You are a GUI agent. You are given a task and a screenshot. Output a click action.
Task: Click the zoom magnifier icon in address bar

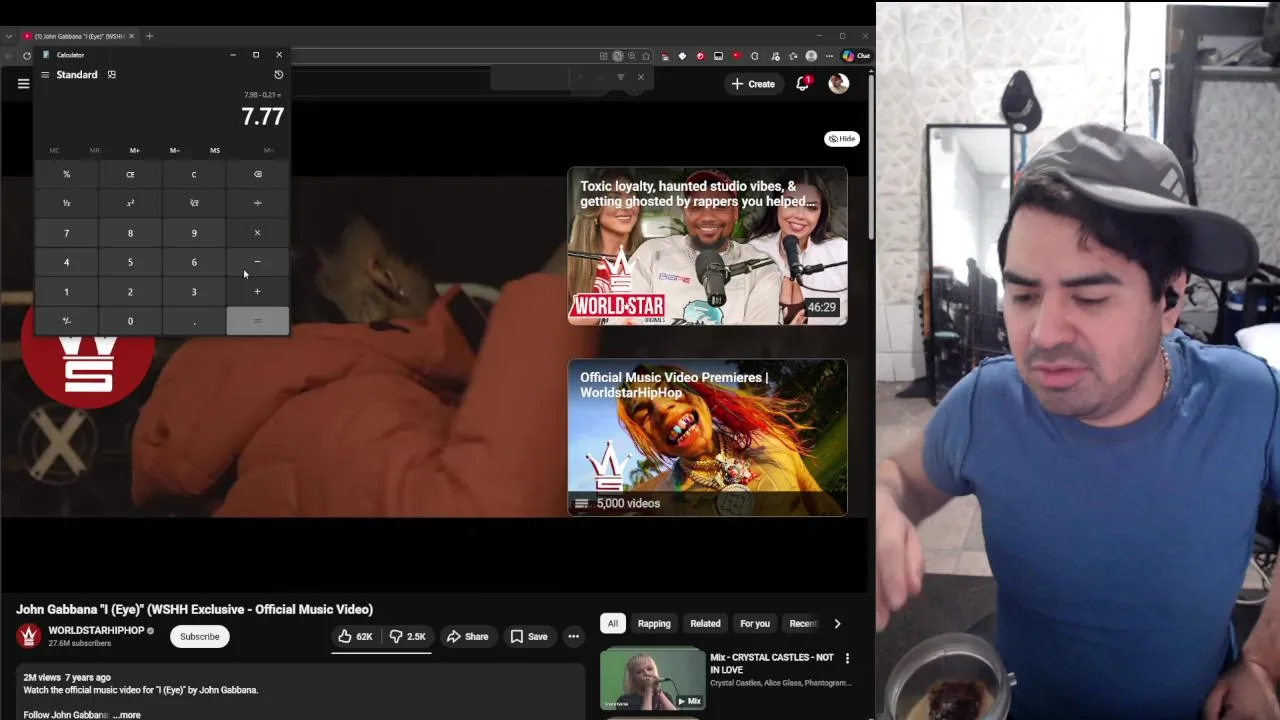(631, 56)
